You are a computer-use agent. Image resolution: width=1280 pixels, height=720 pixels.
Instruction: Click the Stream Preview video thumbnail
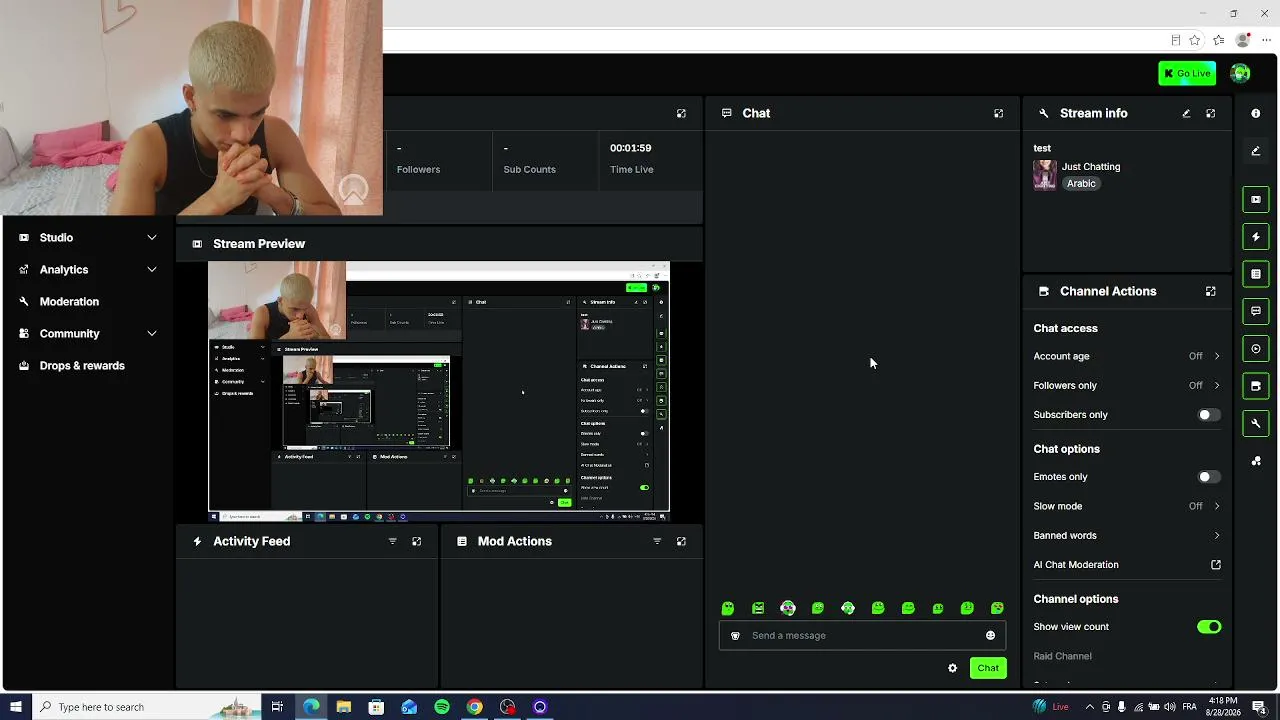pyautogui.click(x=439, y=392)
